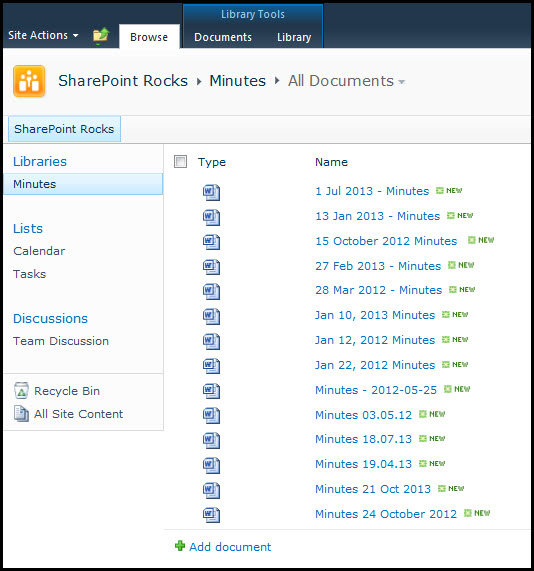Open document Jan 12, 2012 Minutes
Viewport: 534px width, 571px height.
coord(375,340)
